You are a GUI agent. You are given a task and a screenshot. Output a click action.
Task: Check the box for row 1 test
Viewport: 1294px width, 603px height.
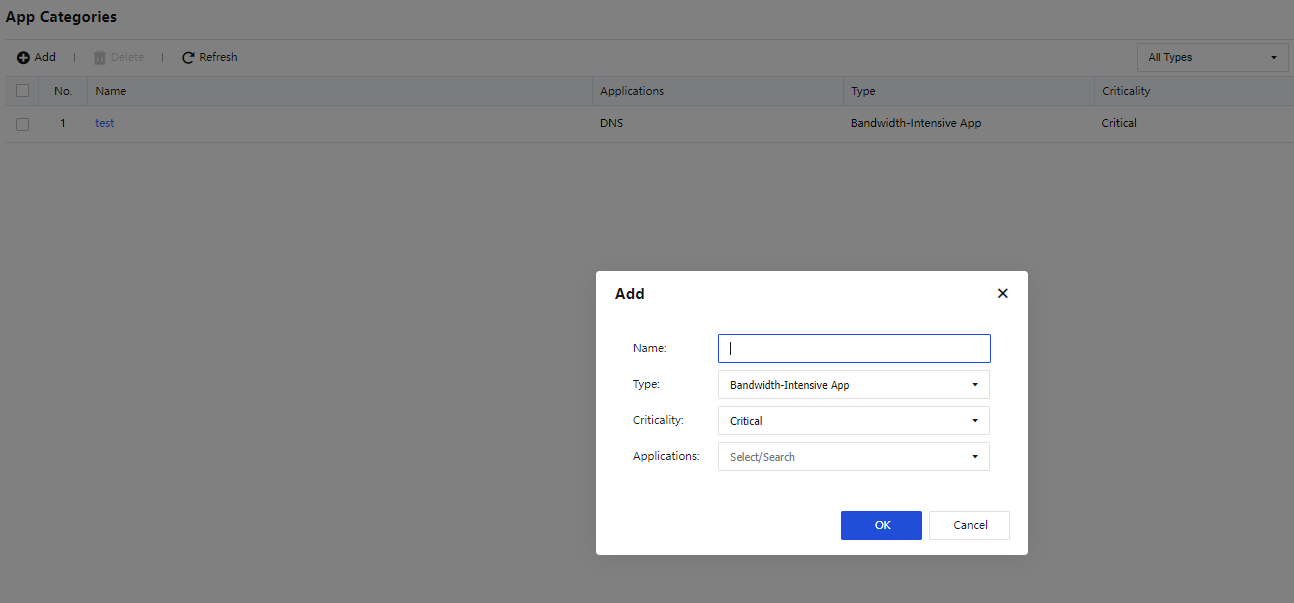pyautogui.click(x=22, y=124)
